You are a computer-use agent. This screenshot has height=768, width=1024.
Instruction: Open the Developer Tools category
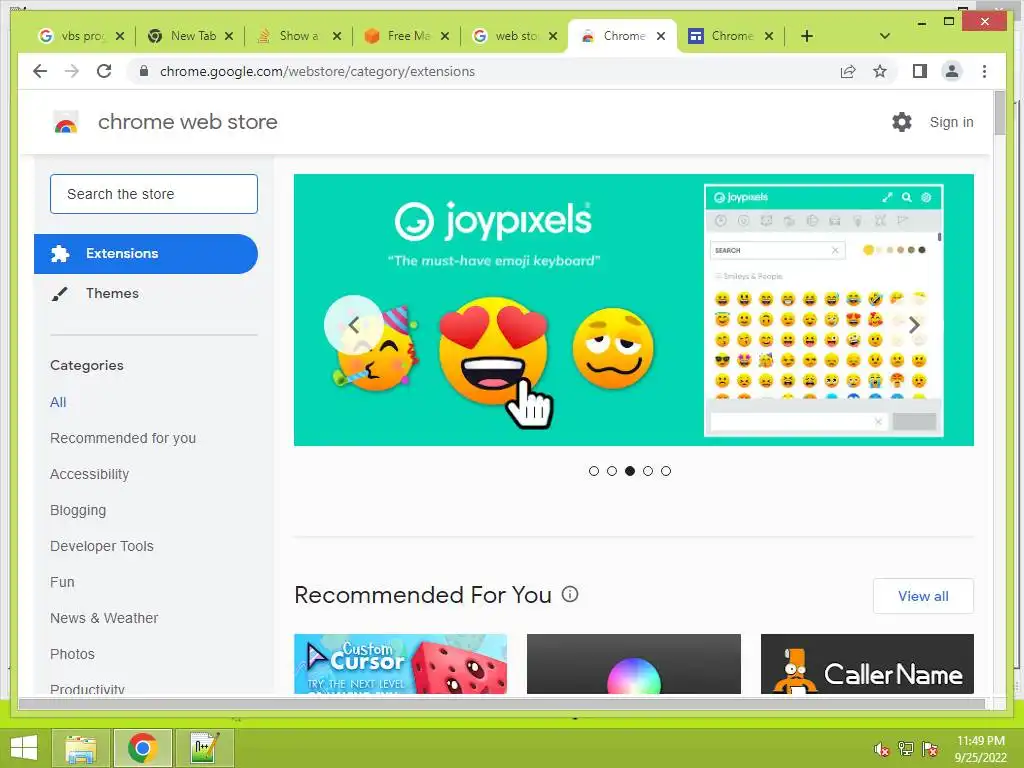click(x=102, y=546)
